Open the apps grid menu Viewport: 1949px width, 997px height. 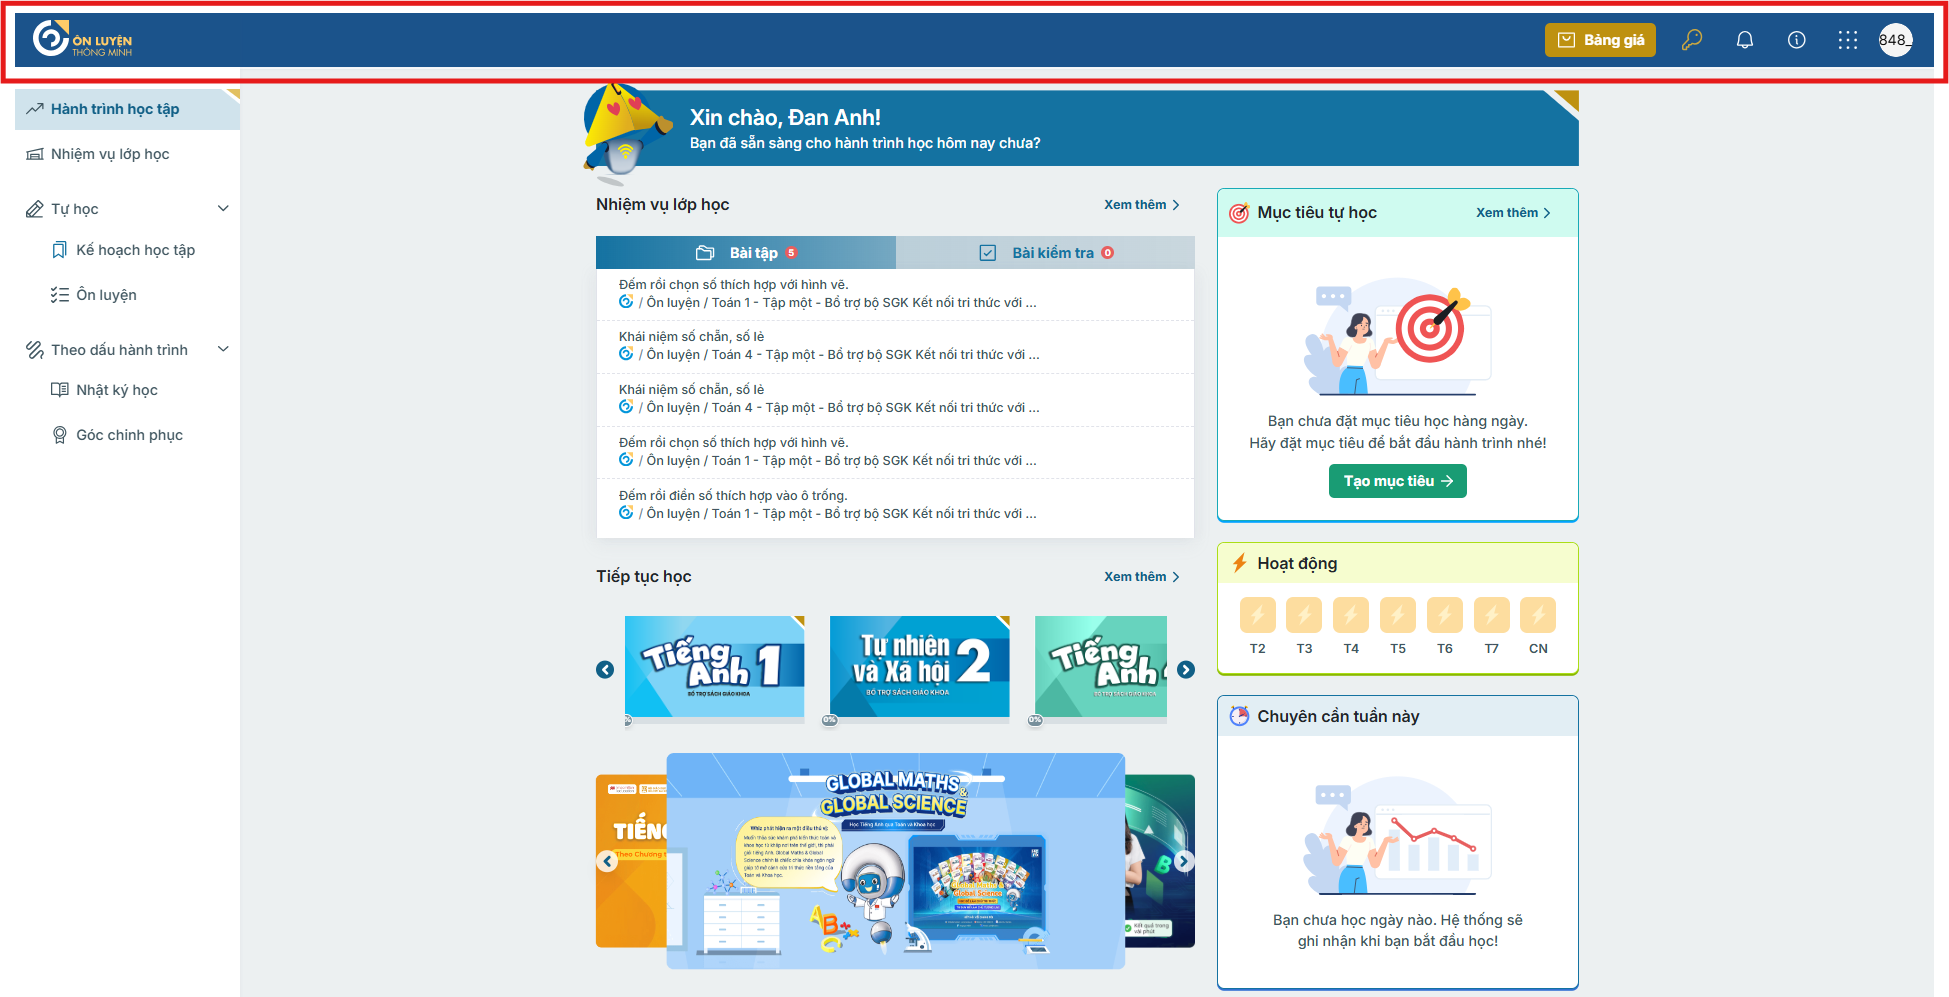1848,40
